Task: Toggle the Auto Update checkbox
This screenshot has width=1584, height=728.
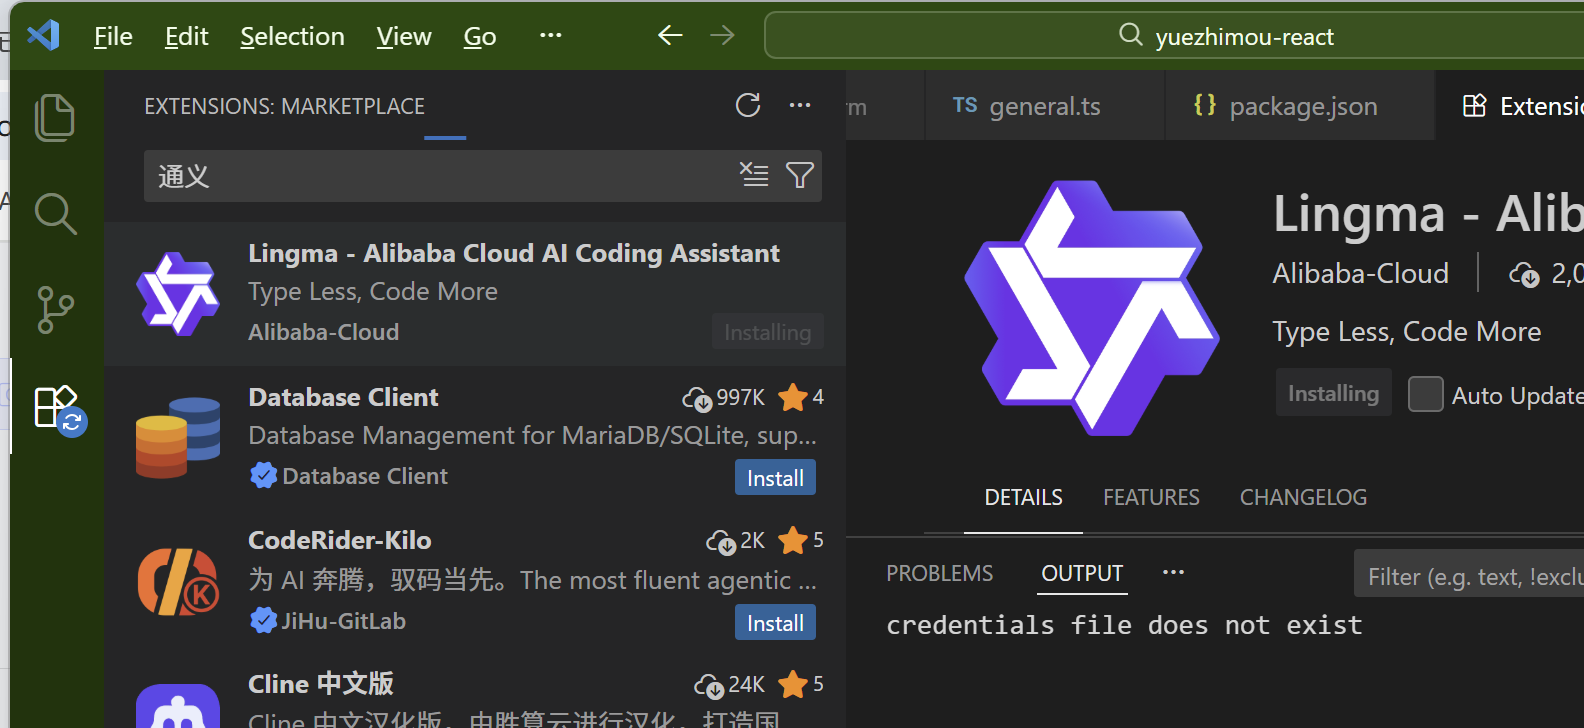Action: point(1425,394)
